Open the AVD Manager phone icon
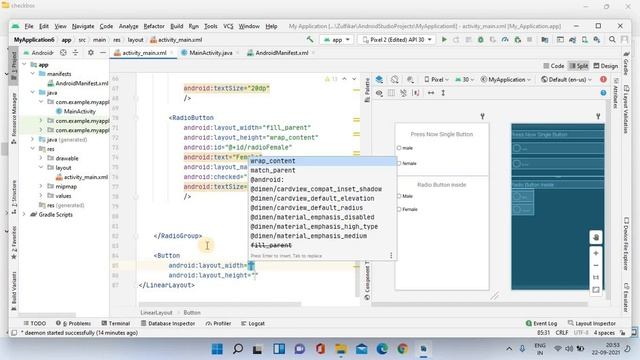This screenshot has width=640, height=360. (584, 40)
